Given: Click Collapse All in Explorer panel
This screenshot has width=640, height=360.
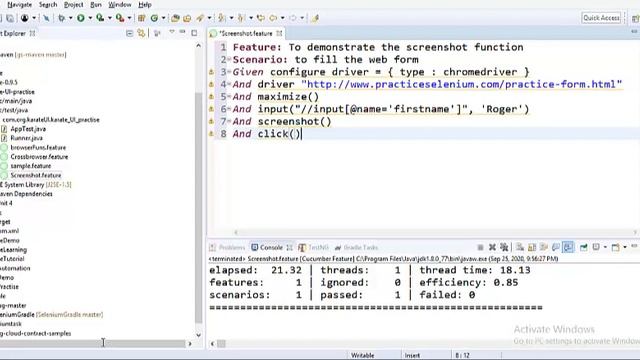Looking at the screenshot, I should click(x=129, y=33).
